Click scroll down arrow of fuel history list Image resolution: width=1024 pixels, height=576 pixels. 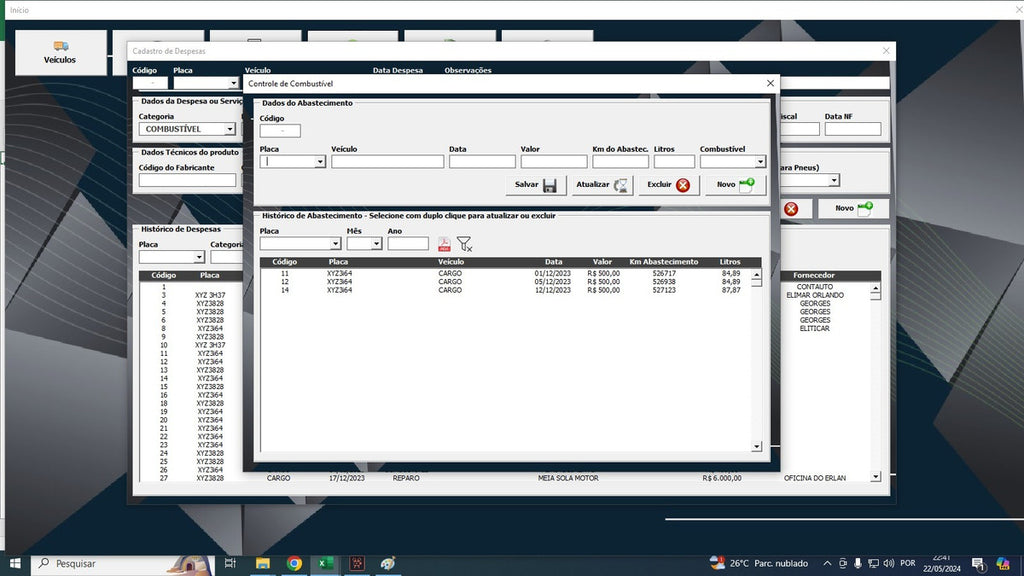[756, 447]
